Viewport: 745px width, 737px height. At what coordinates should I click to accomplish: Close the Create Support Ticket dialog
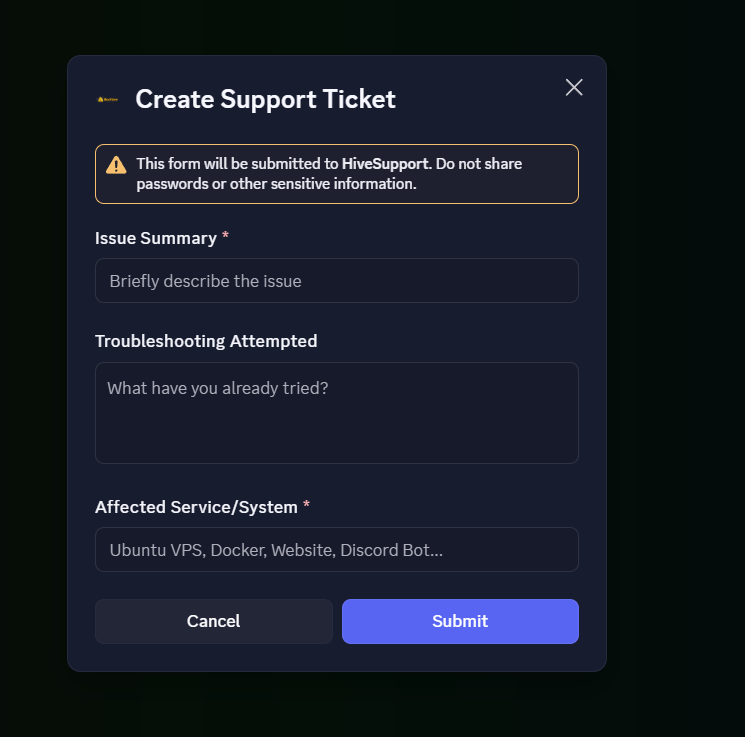tap(574, 87)
